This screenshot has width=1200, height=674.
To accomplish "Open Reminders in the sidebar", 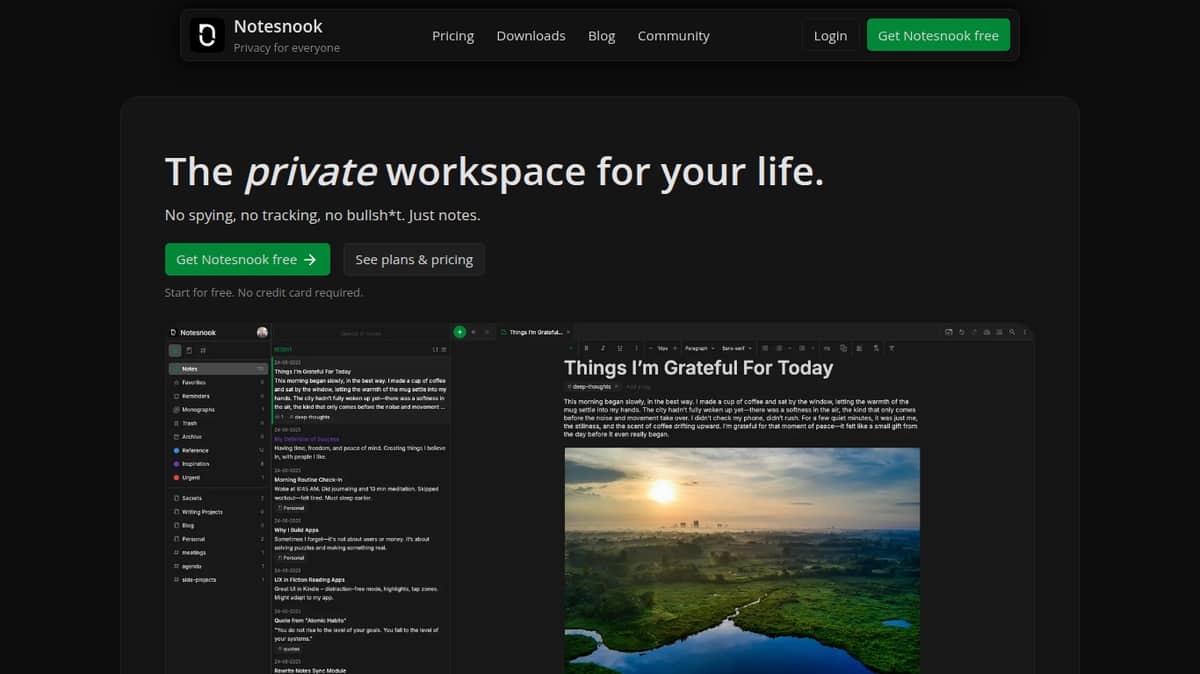I will tap(218, 396).
